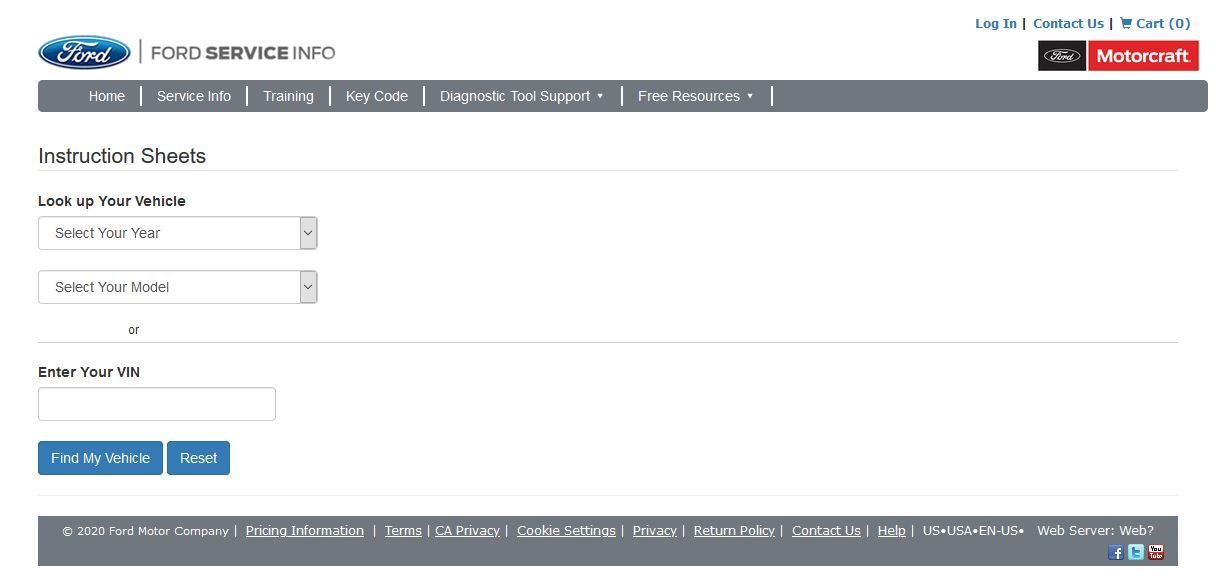Viewport: 1229px width, 583px height.
Task: Open the Free Resources menu
Action: [x=695, y=96]
